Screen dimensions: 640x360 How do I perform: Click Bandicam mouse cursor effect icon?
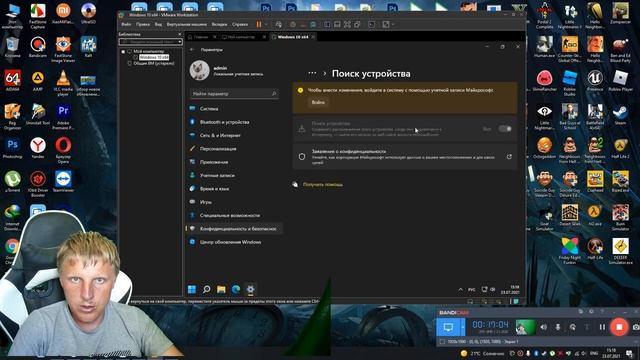pyautogui.click(x=573, y=327)
